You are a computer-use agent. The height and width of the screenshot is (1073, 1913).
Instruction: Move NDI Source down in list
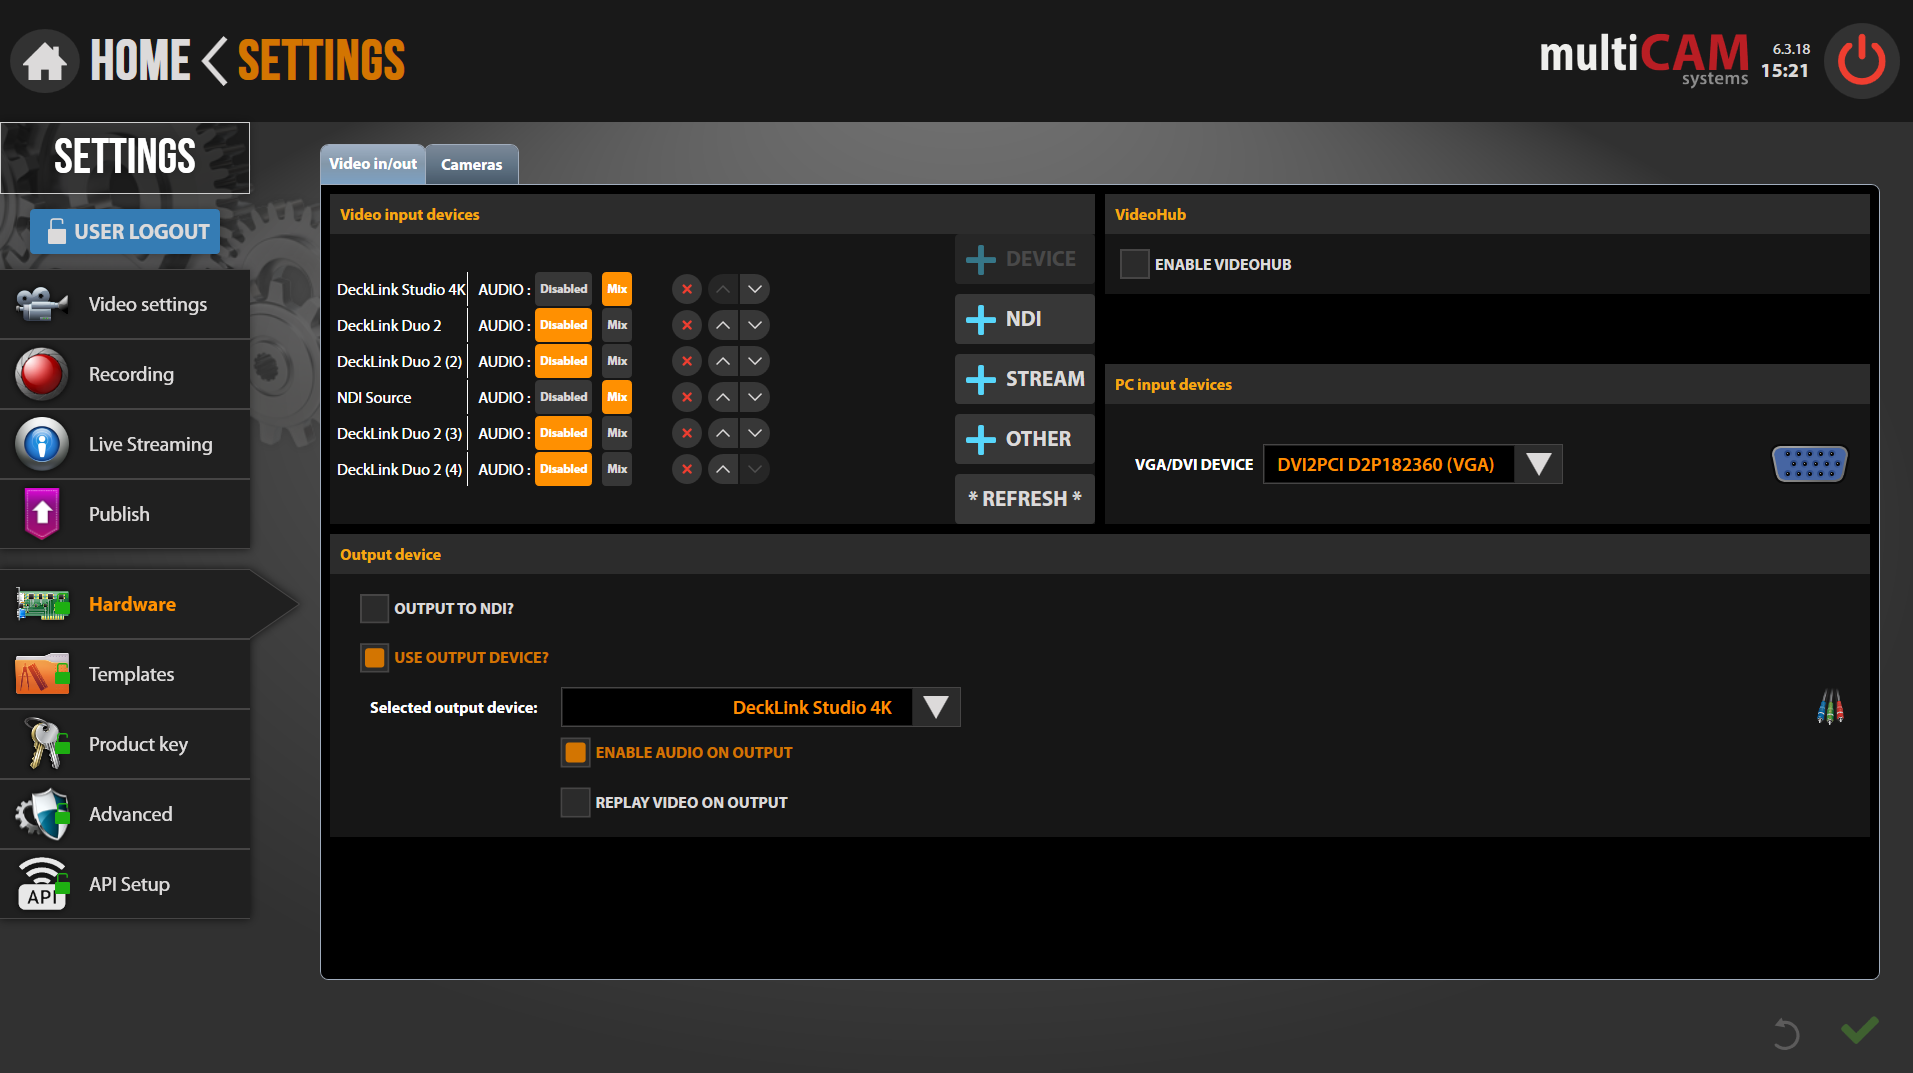[755, 397]
